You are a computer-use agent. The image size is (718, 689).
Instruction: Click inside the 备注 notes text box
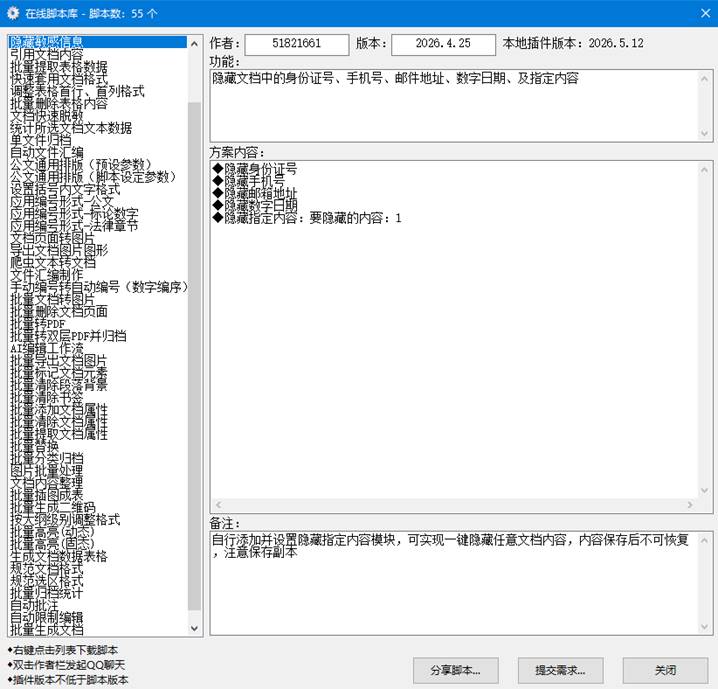point(453,583)
